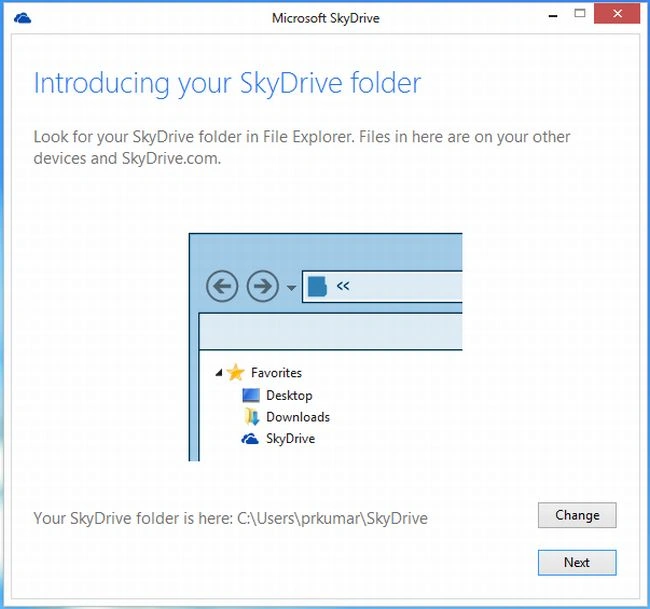
Task: Click the File Explorer illustration image
Action: 325,347
